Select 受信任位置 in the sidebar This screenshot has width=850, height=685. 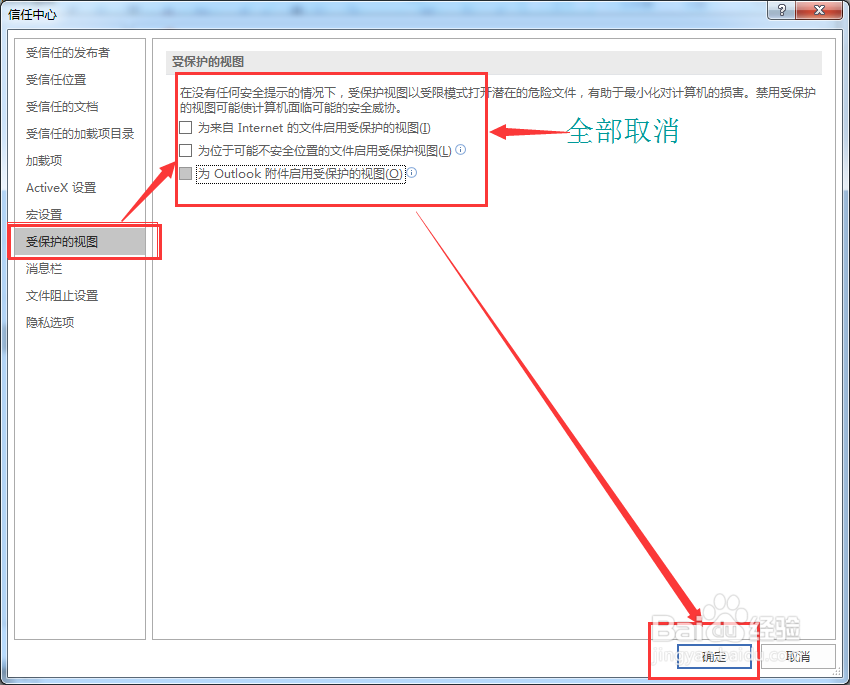click(x=56, y=80)
